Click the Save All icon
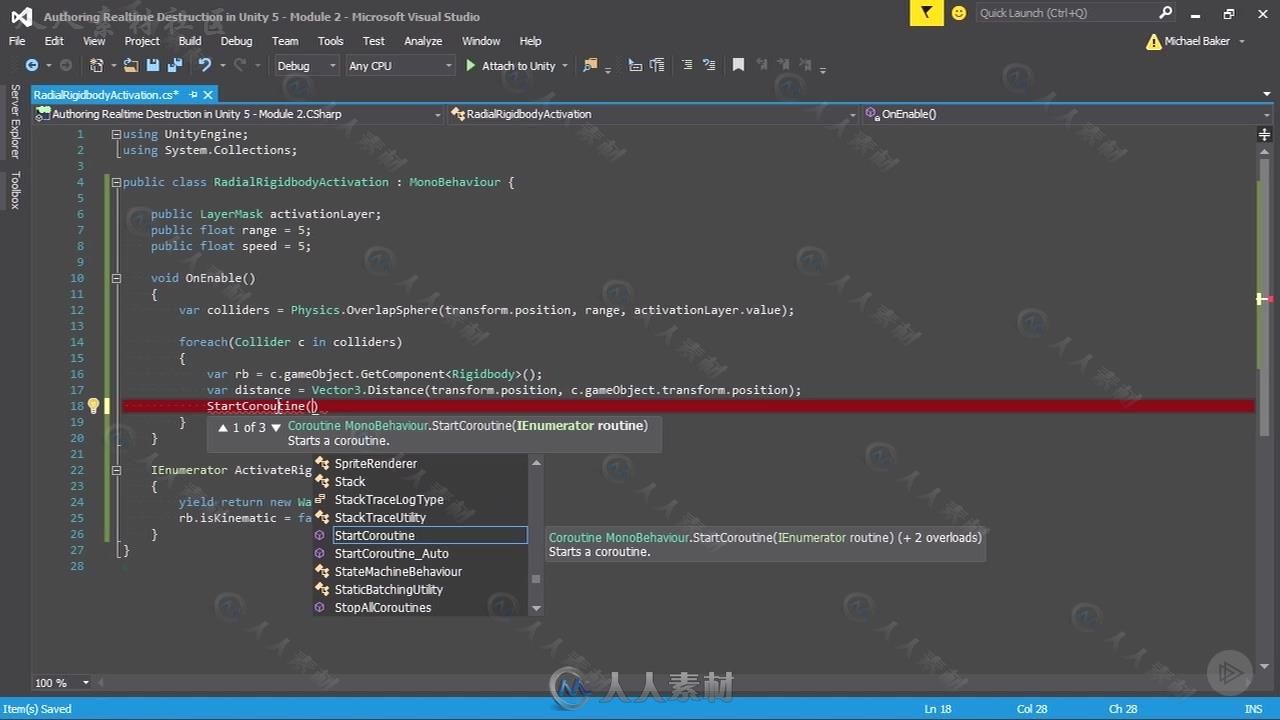This screenshot has height=720, width=1280. pos(175,65)
